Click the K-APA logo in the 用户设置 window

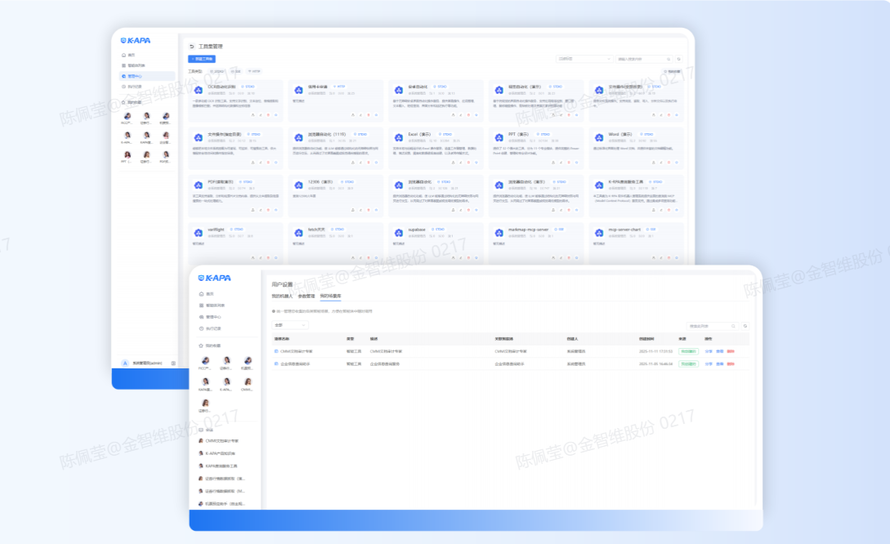click(215, 278)
